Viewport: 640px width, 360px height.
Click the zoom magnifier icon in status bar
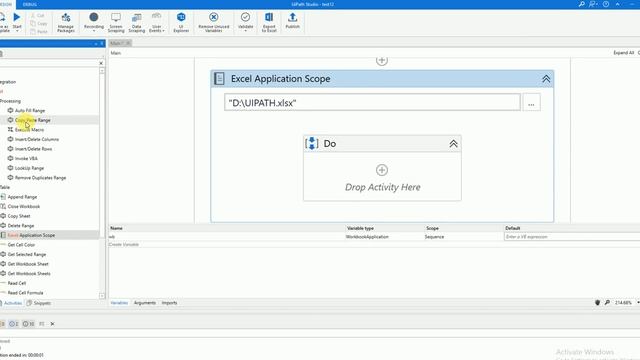tap(607, 302)
